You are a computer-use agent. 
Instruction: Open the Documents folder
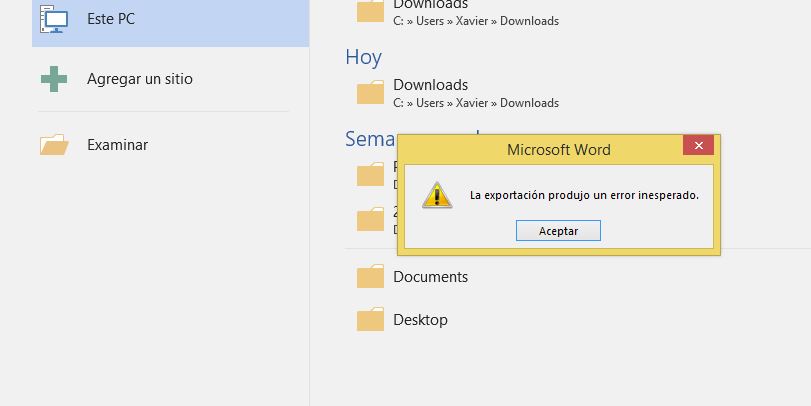[x=430, y=277]
